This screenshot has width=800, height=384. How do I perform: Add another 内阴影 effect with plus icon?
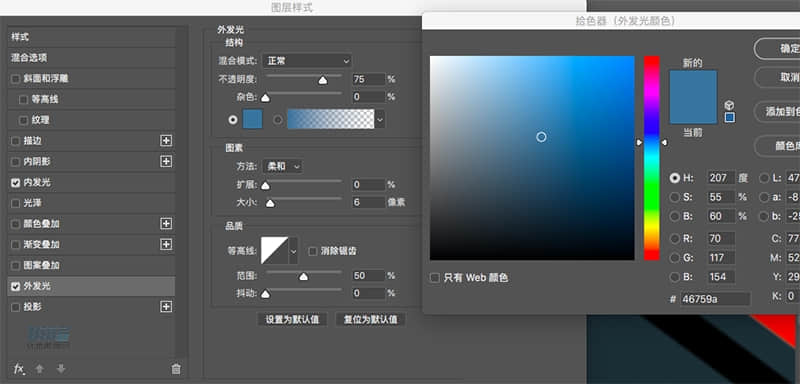pos(166,162)
